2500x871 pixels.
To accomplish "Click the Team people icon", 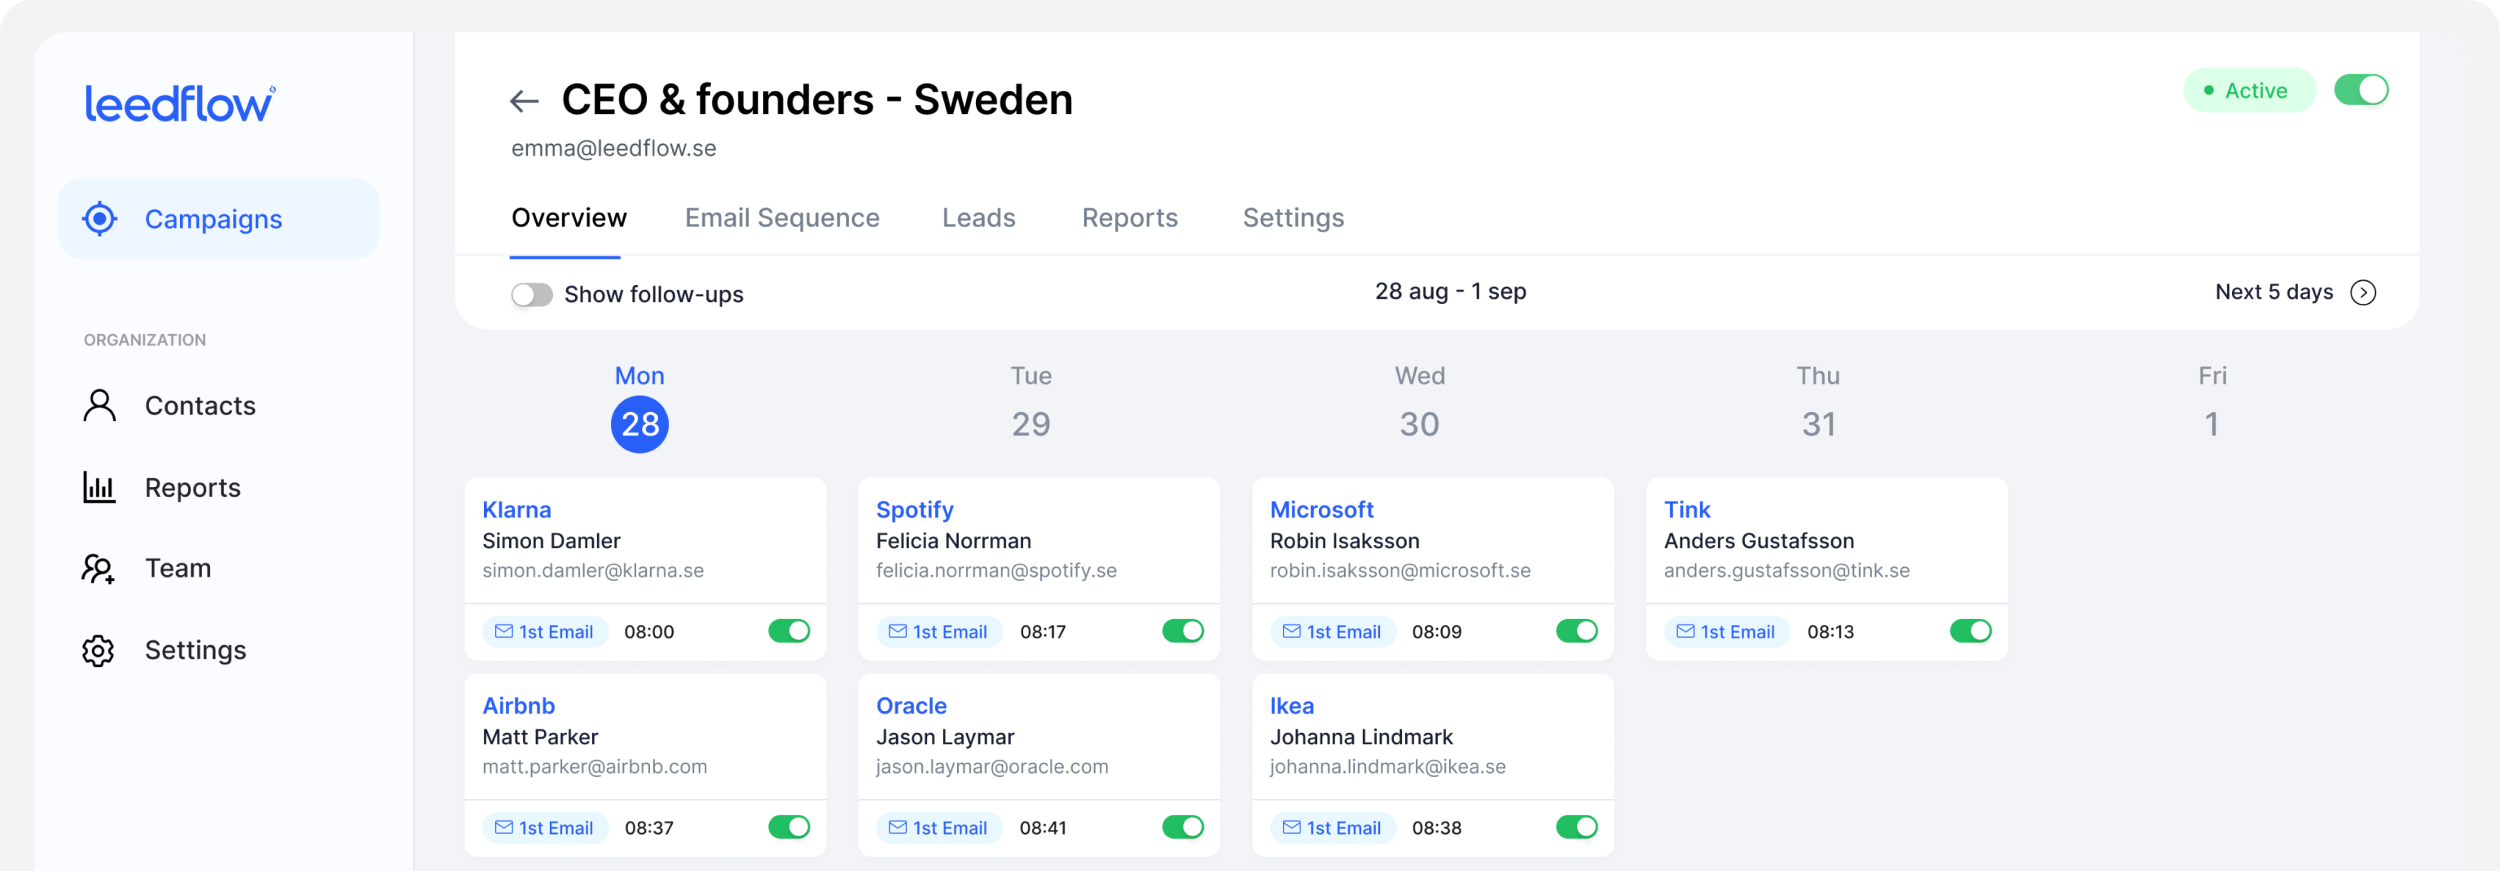I will point(98,569).
